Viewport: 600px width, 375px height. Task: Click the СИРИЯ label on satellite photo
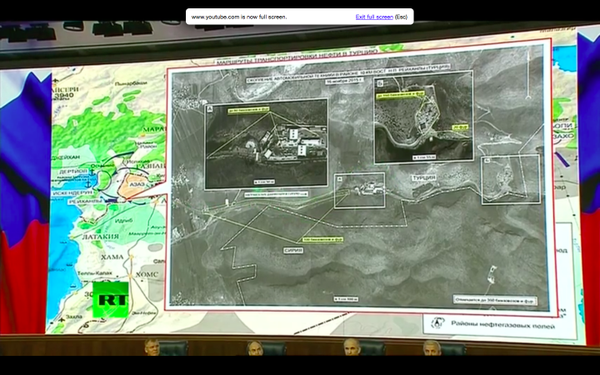point(293,250)
